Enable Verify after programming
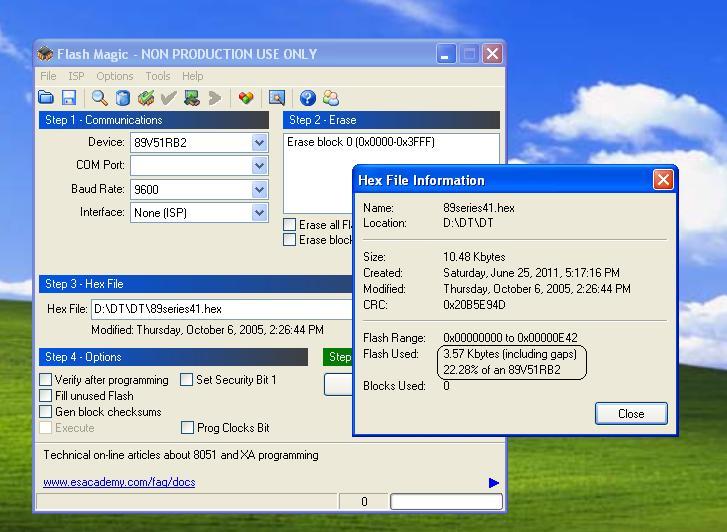This screenshot has width=727, height=532. [x=45, y=379]
